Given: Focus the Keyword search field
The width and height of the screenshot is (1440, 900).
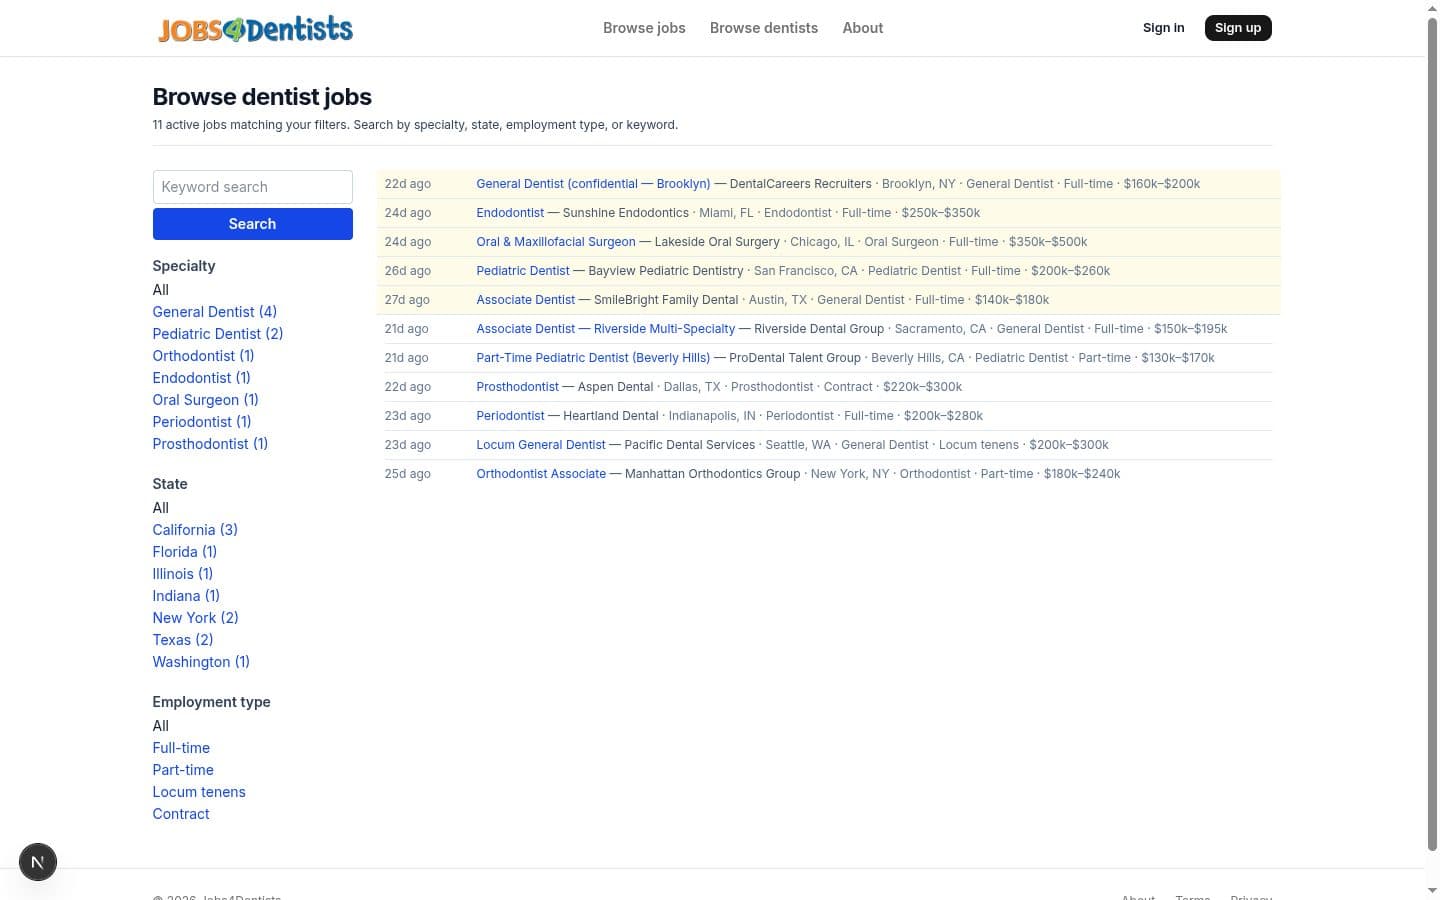Looking at the screenshot, I should [252, 187].
